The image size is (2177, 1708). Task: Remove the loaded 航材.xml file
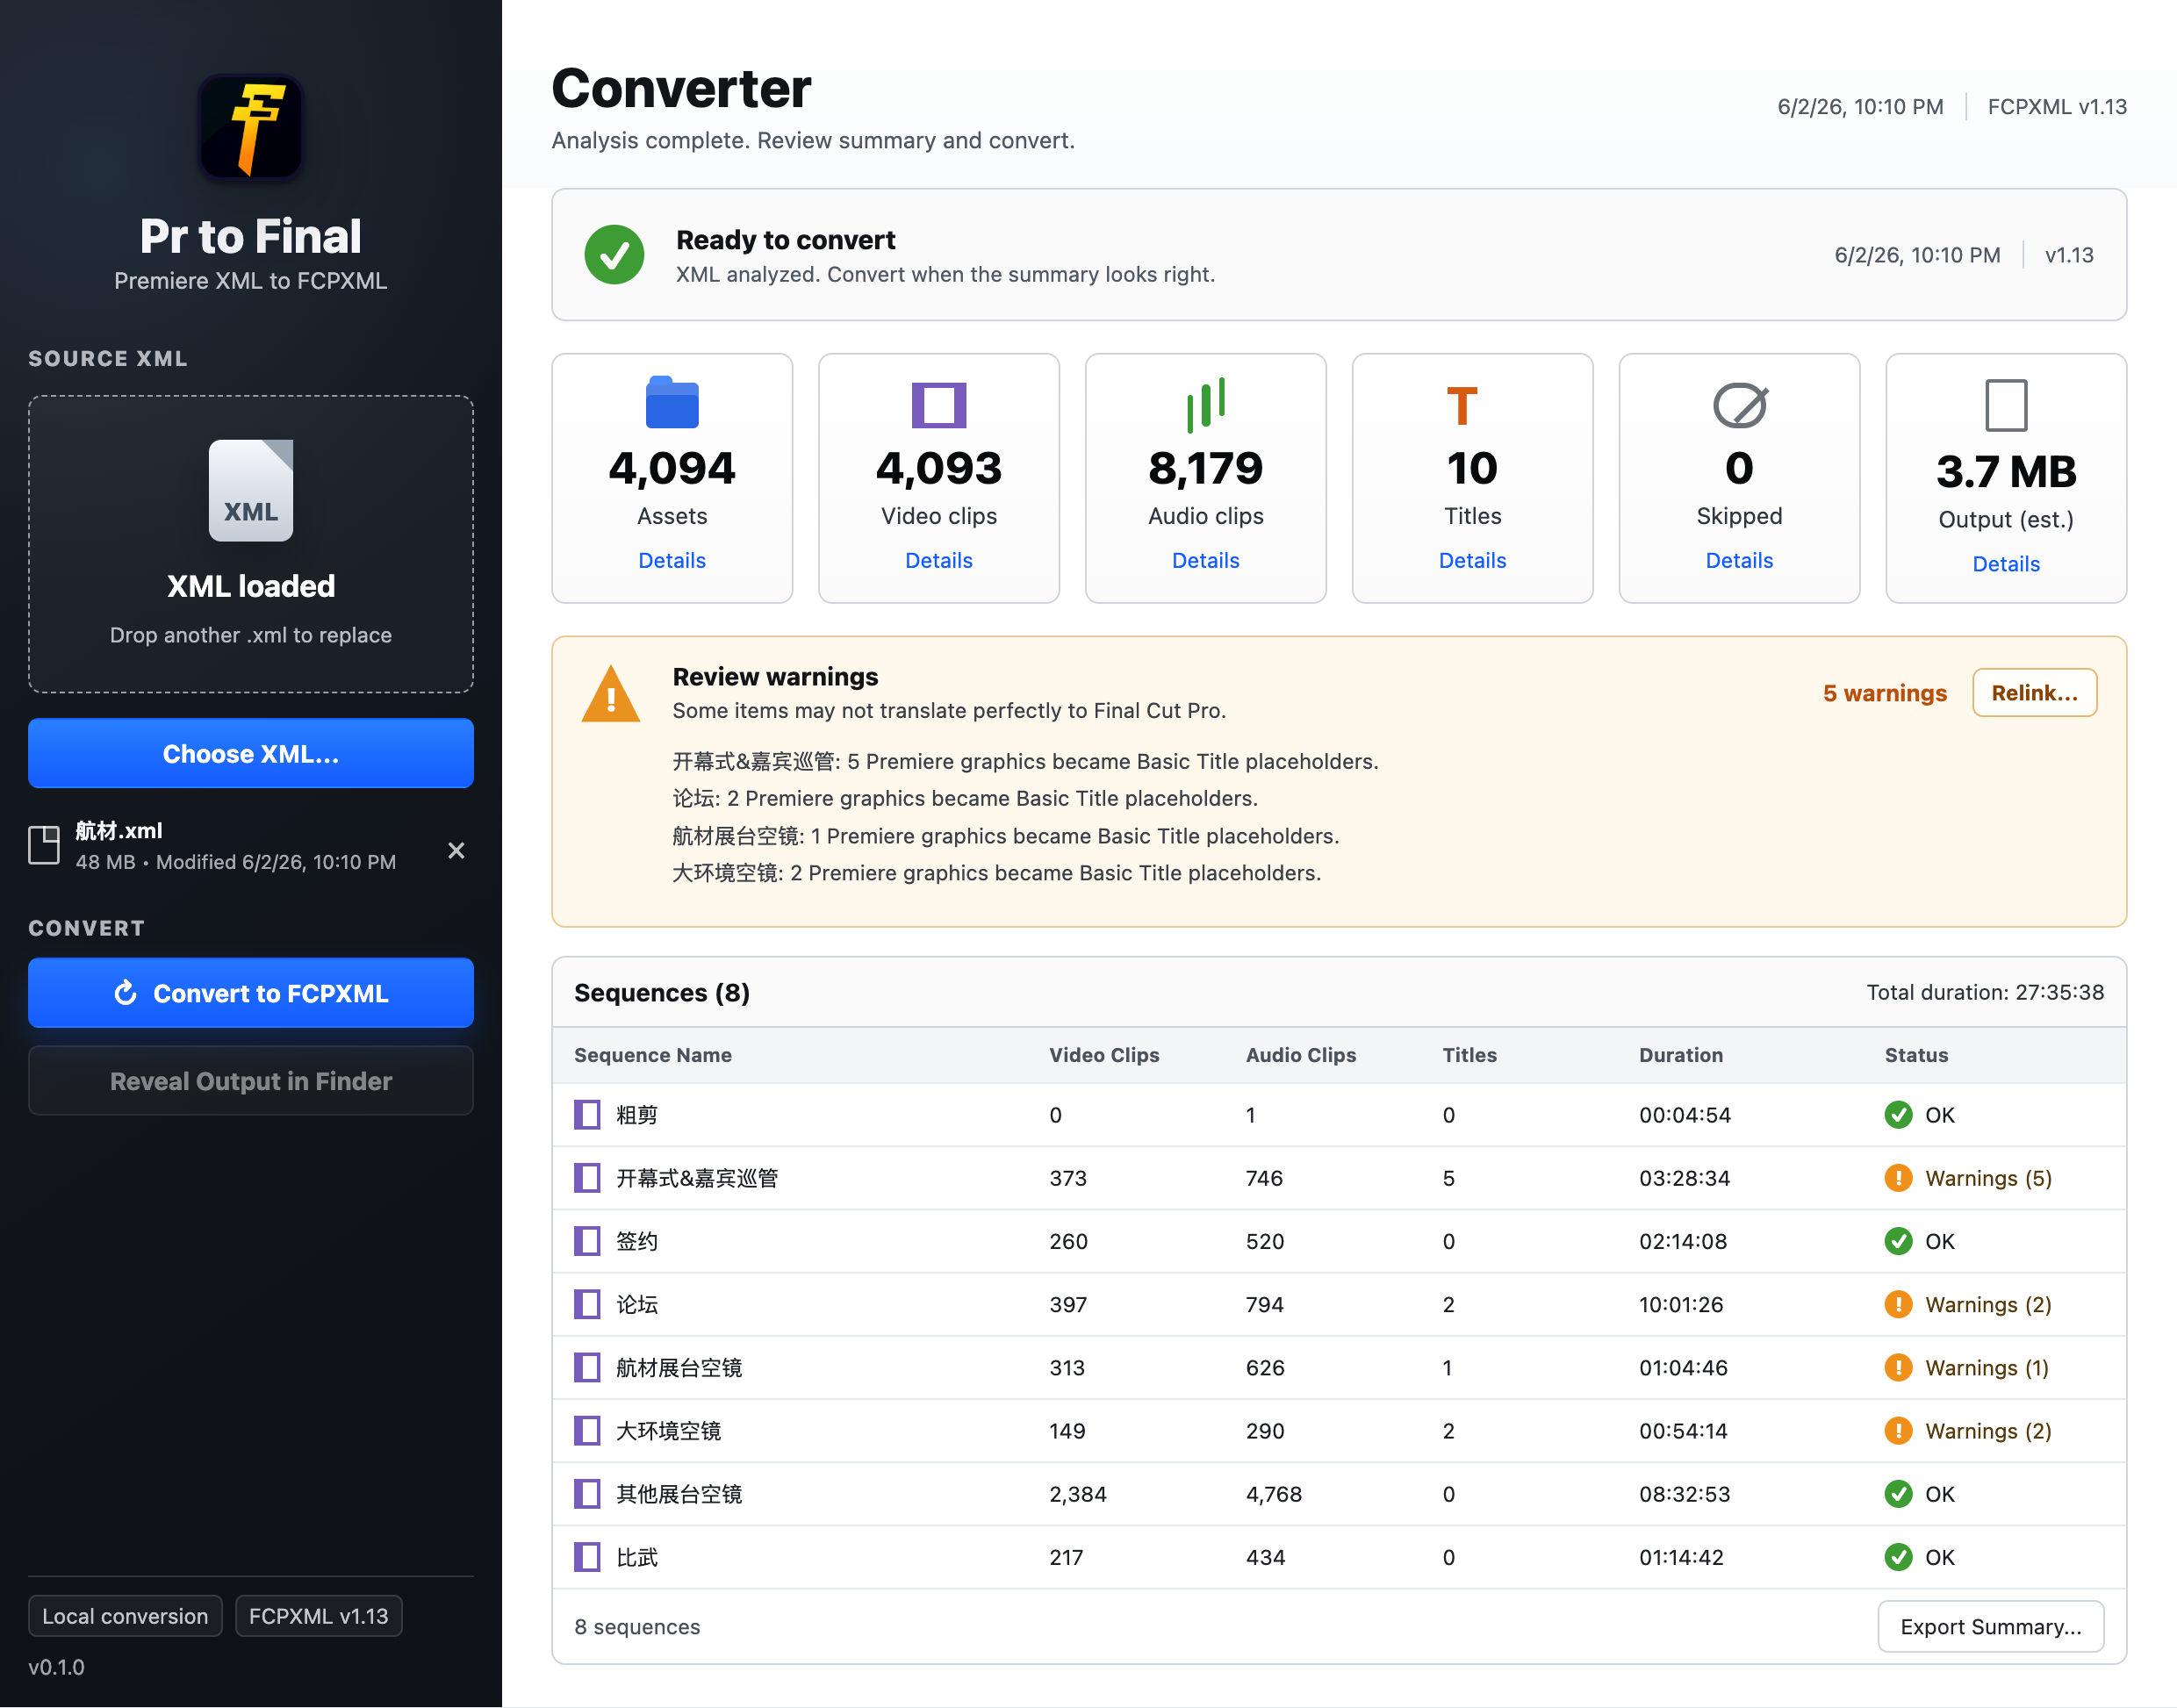(x=456, y=850)
